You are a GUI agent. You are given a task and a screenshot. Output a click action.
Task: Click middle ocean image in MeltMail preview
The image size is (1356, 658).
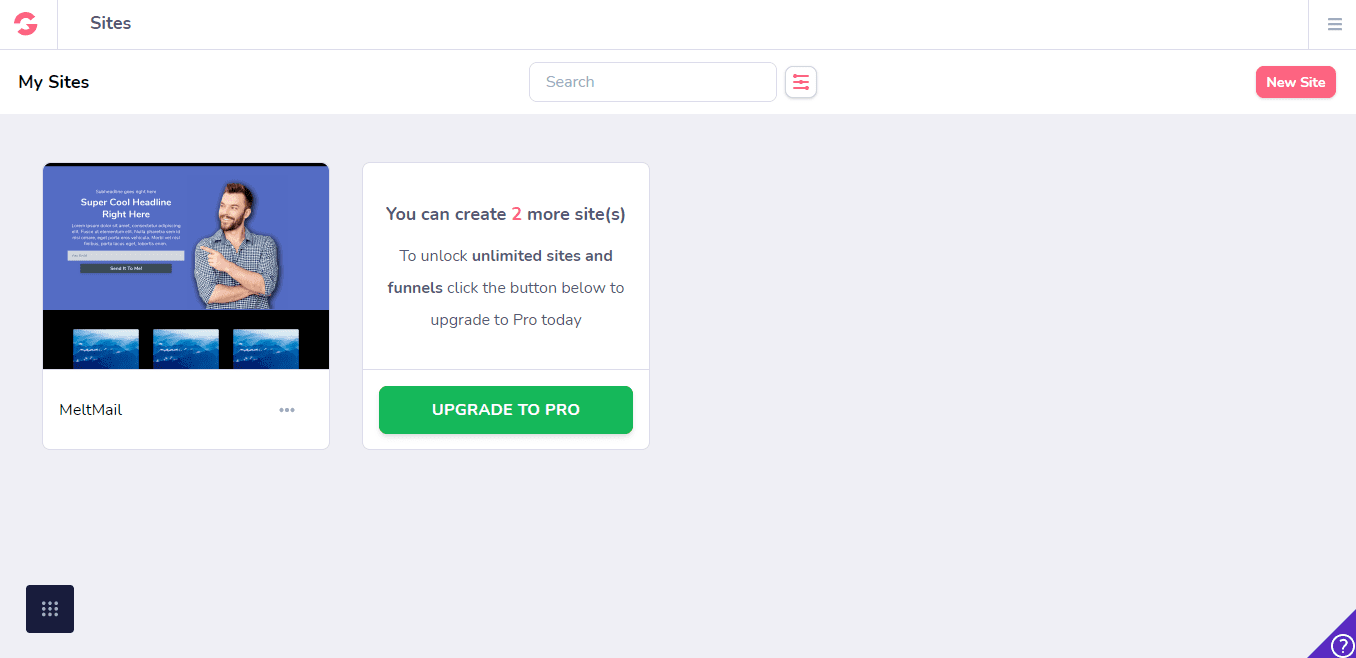[x=186, y=349]
